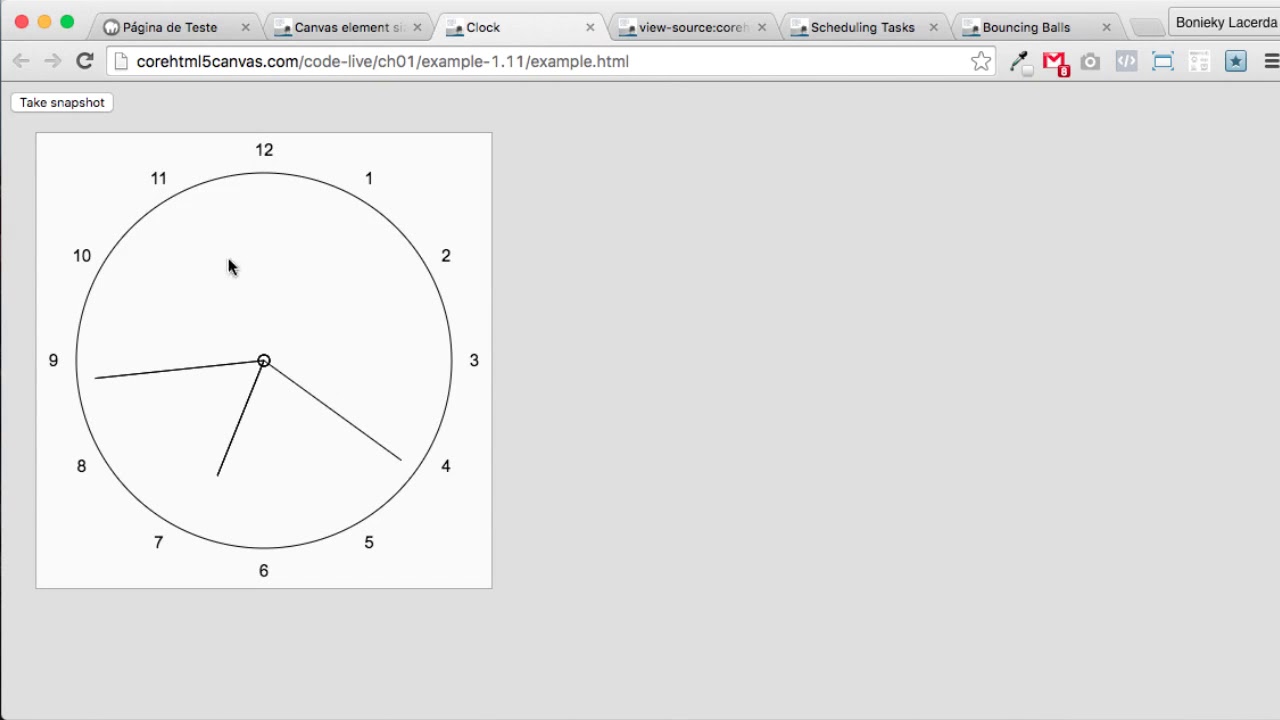Click the code brackets extension icon
The image size is (1280, 720).
[1126, 62]
